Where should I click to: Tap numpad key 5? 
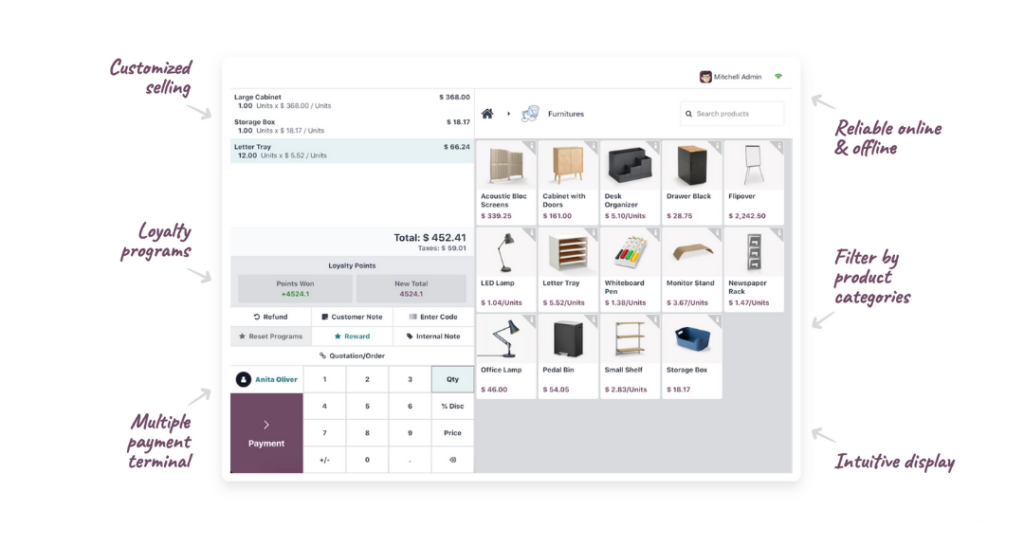tap(367, 406)
